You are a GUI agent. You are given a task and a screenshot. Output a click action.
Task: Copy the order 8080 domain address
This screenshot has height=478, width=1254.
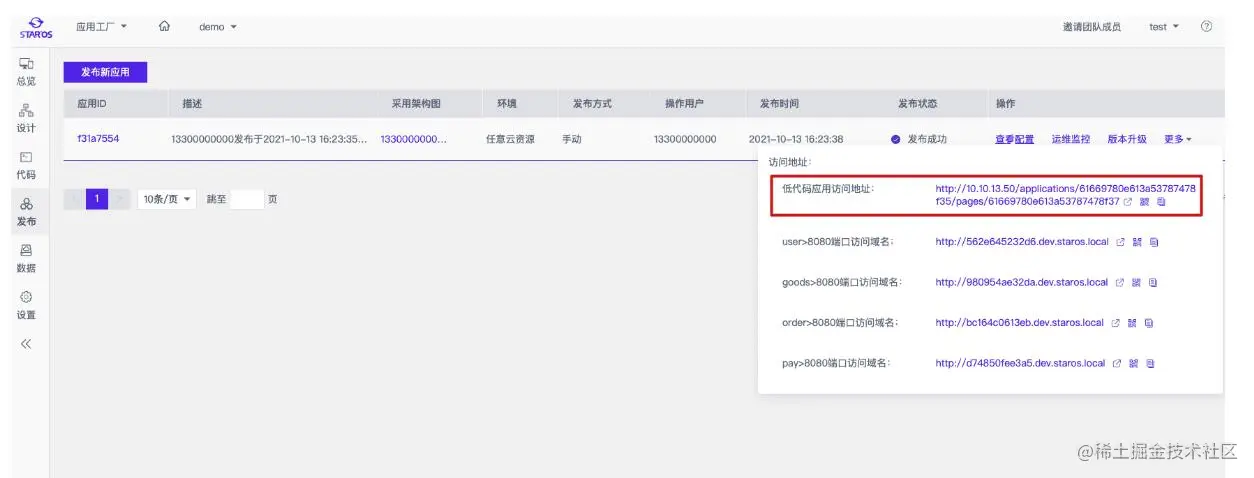(x=1148, y=323)
